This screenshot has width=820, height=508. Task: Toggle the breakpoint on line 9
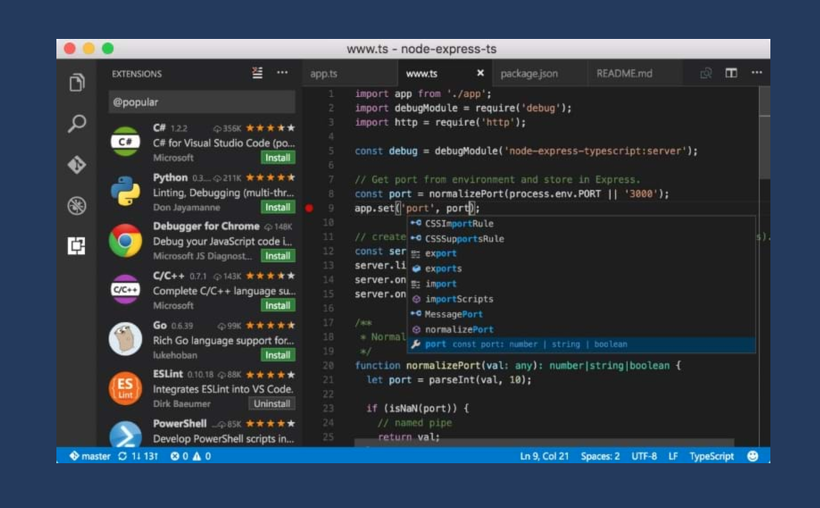tap(309, 208)
